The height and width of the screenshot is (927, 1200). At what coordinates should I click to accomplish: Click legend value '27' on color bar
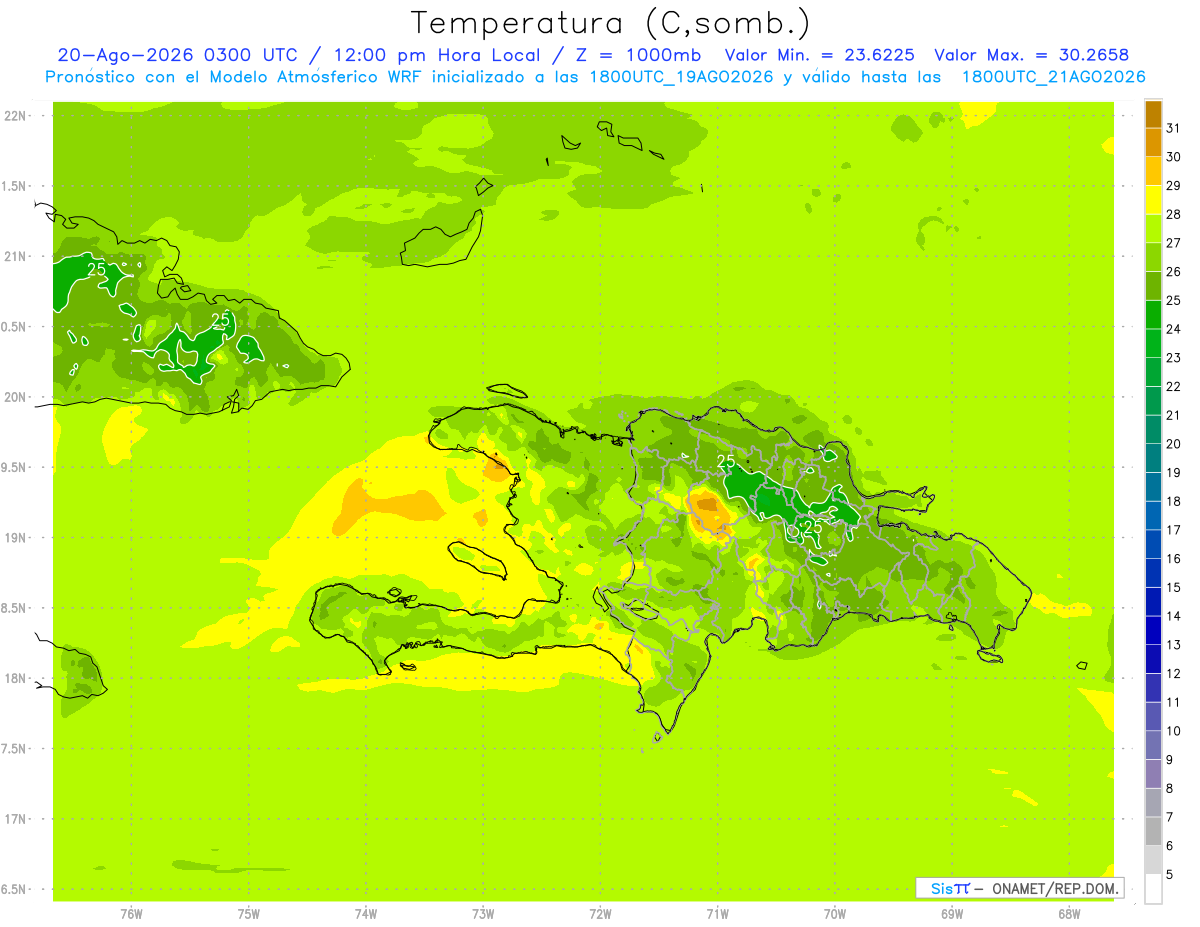[x=1174, y=243]
